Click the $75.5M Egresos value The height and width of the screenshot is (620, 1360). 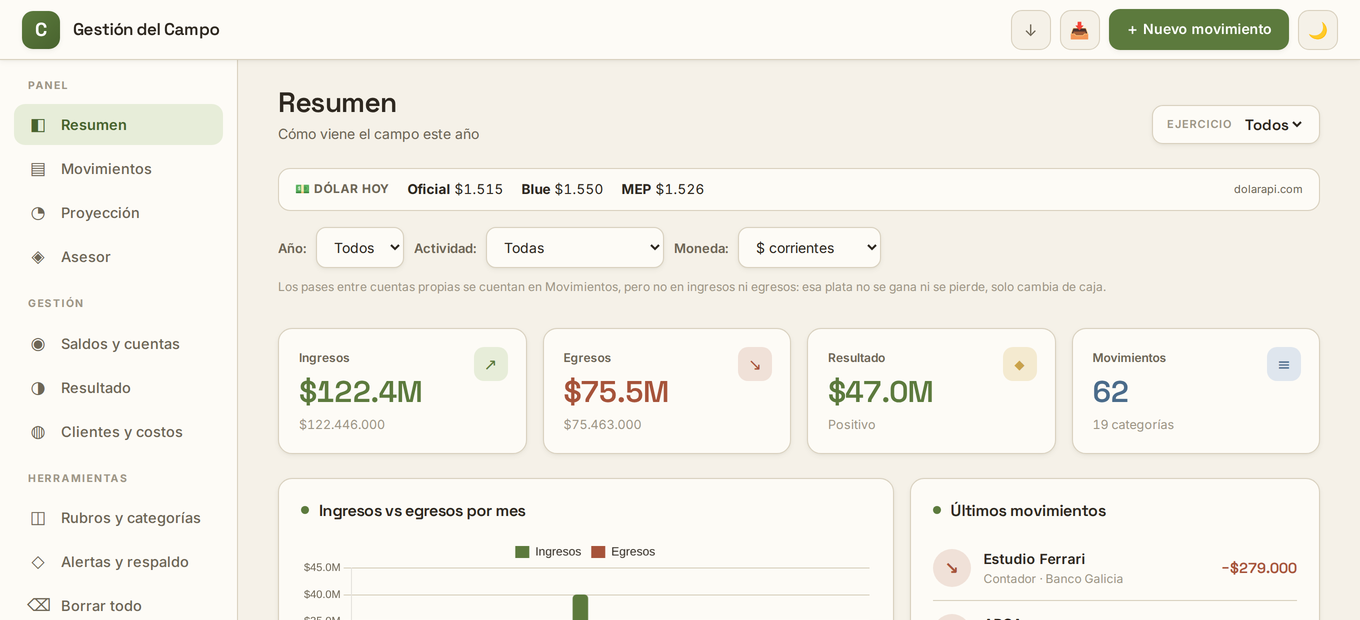tap(616, 391)
